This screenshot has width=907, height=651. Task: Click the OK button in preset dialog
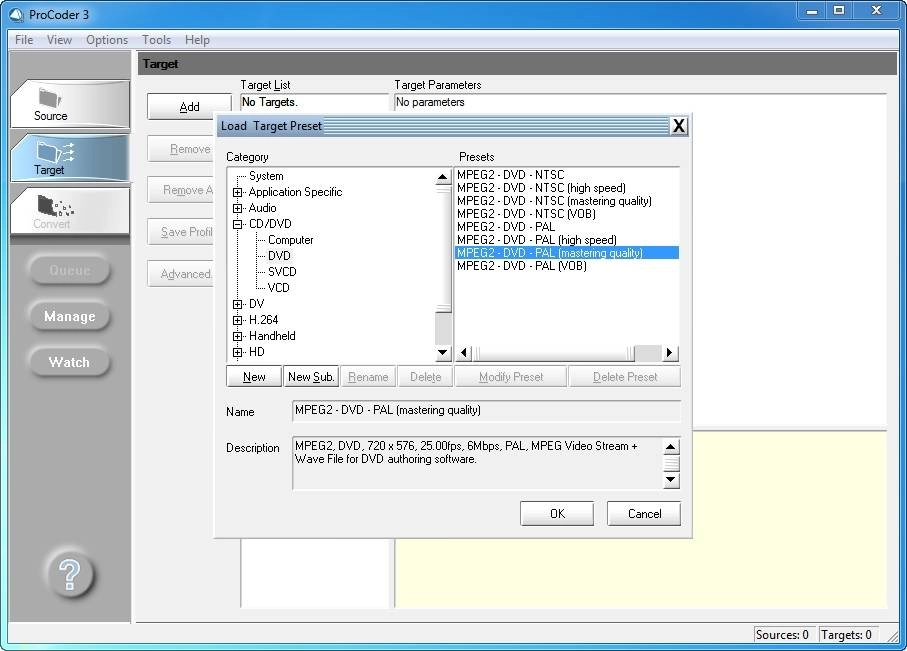coord(557,514)
